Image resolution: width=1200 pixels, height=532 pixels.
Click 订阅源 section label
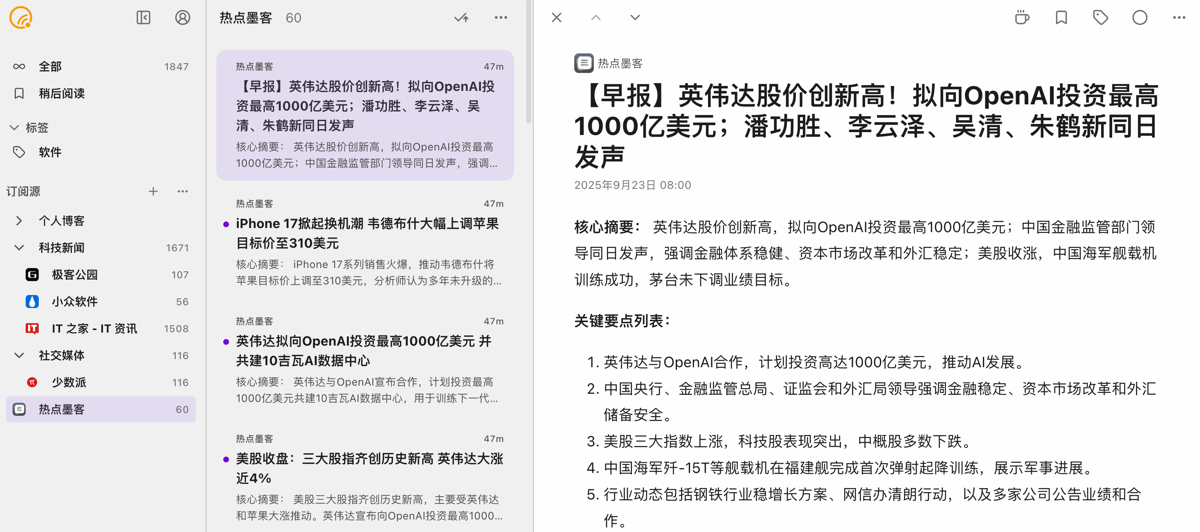coord(23,191)
